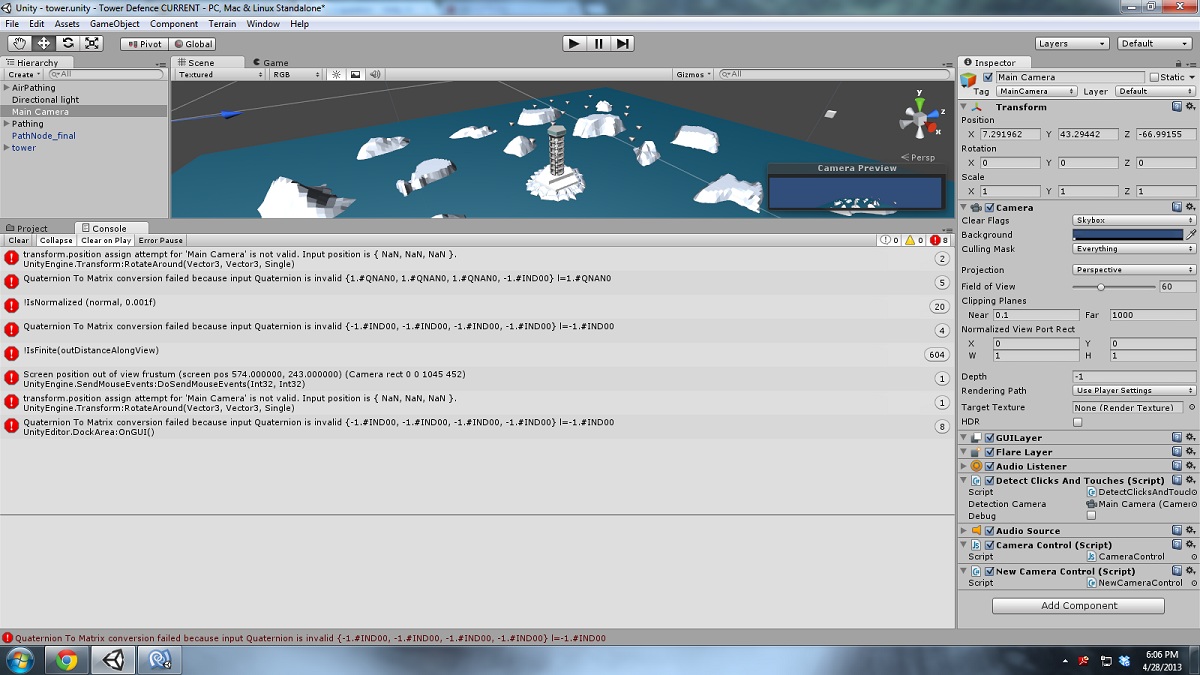
Task: Click the Play button
Action: 574,43
